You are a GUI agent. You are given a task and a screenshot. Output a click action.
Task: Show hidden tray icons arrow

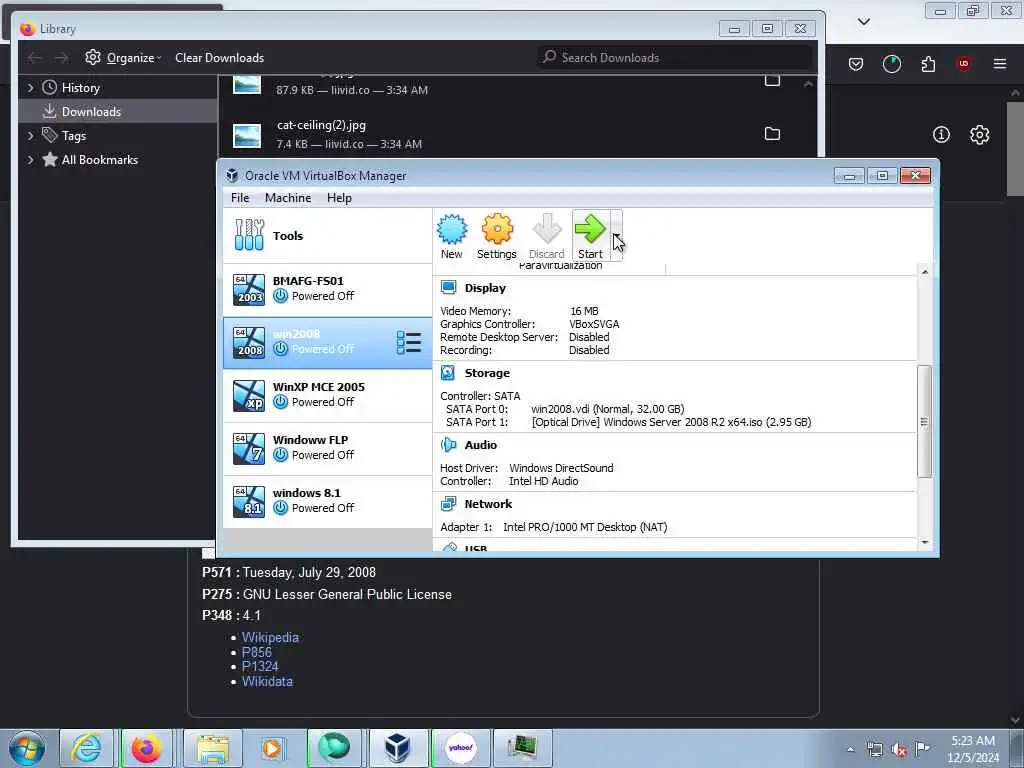pos(850,750)
